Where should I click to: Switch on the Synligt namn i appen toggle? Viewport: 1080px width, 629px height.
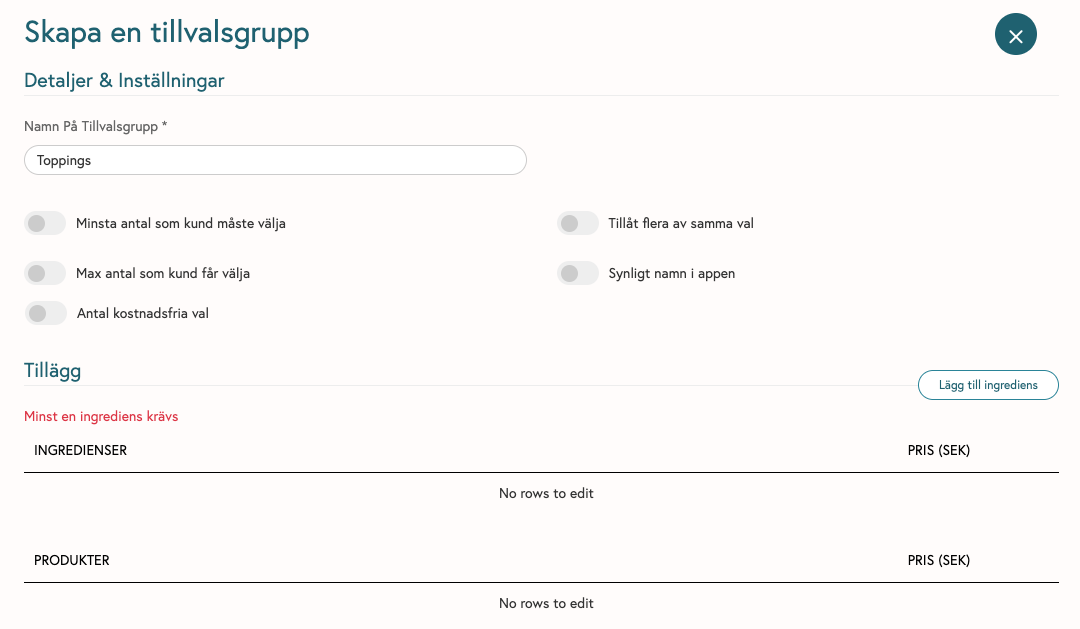pyautogui.click(x=578, y=274)
